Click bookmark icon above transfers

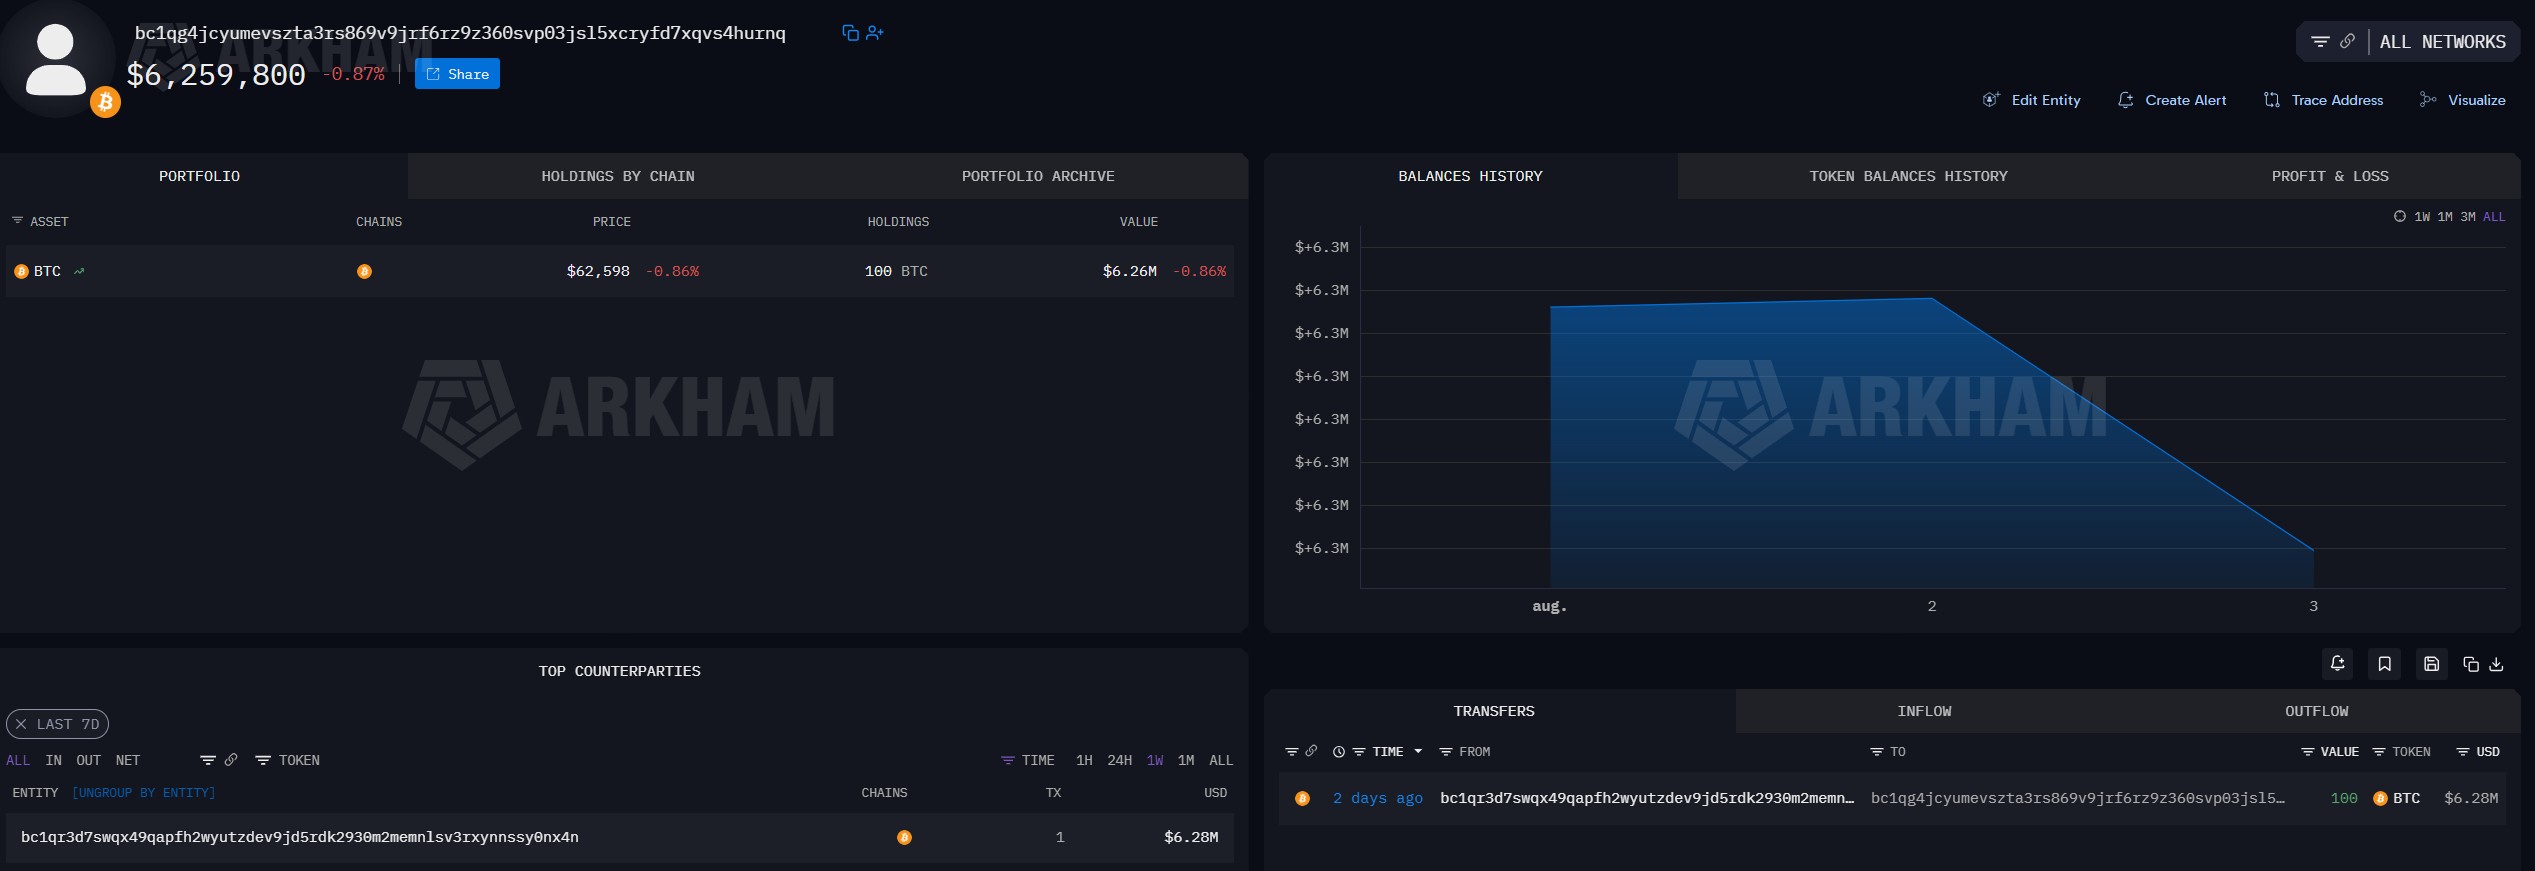(2384, 664)
